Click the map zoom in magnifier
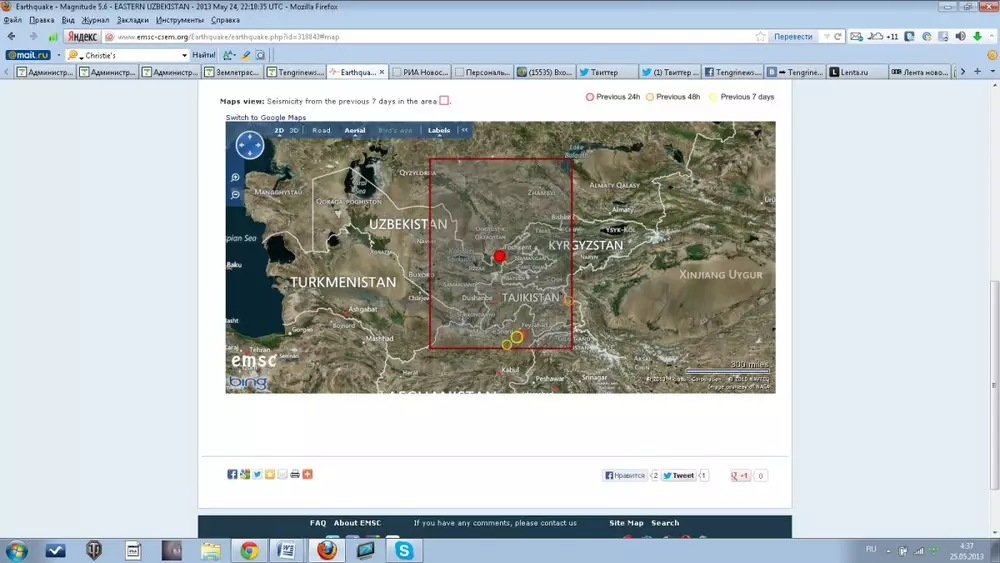This screenshot has width=1000, height=563. (235, 177)
